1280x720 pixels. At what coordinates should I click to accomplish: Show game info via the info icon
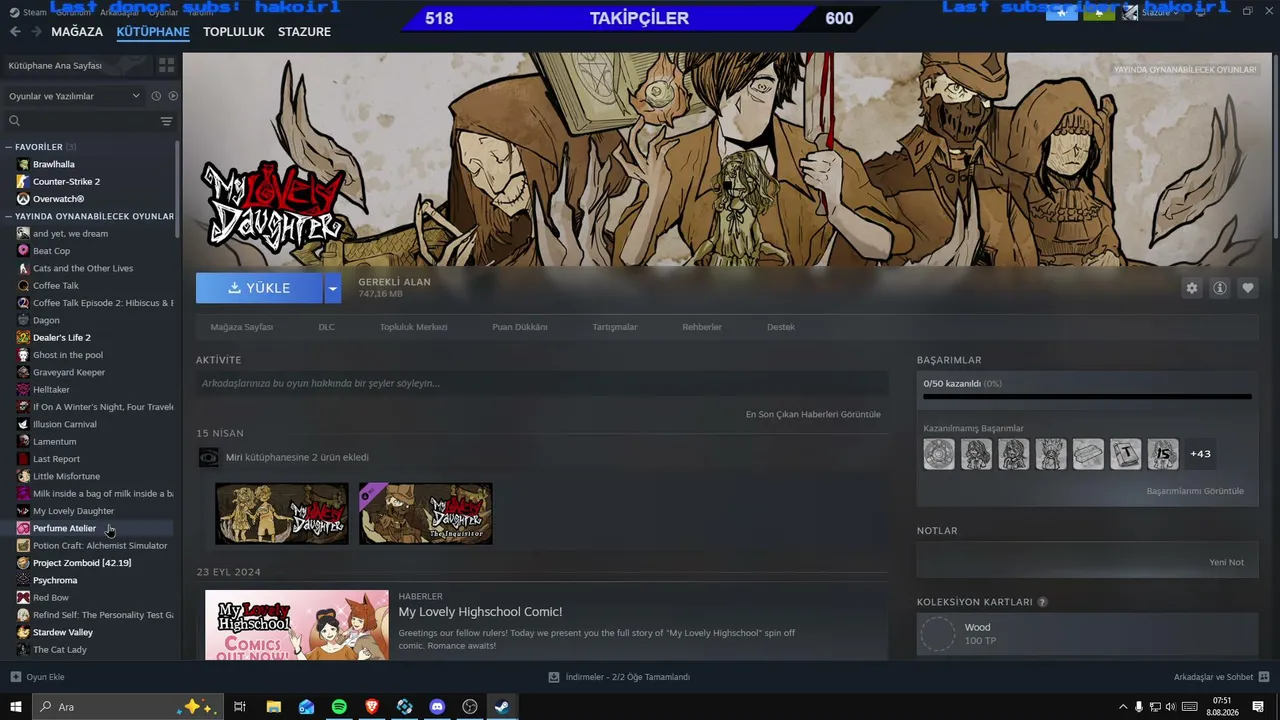tap(1219, 288)
